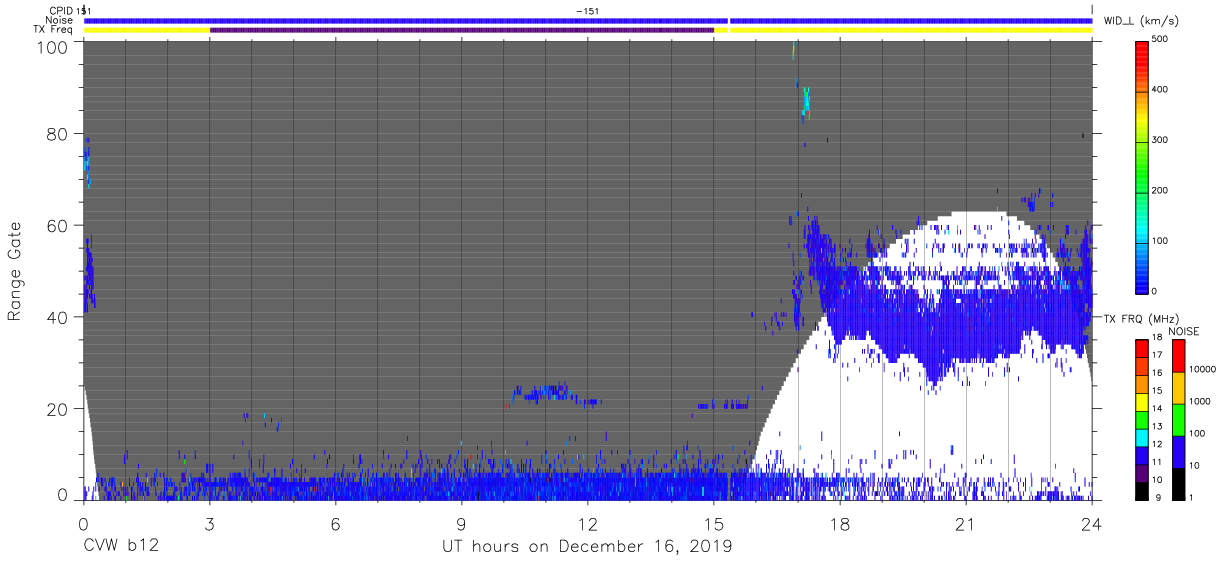Click the 21 tick label on time axis
Image resolution: width=1228 pixels, height=567 pixels.
966,524
